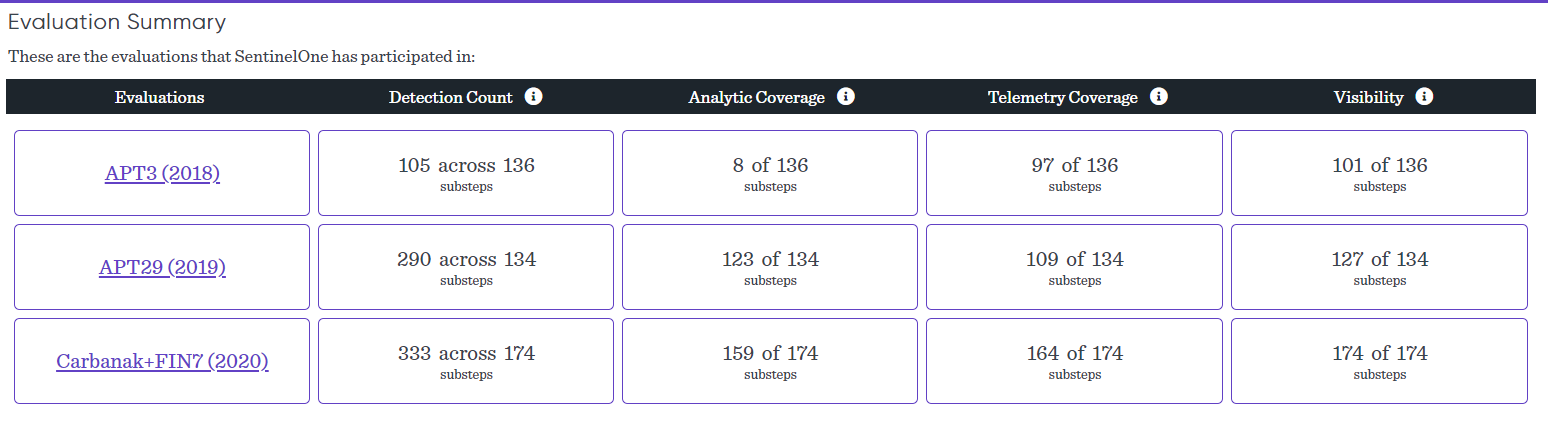This screenshot has width=1548, height=423.
Task: Click the Detection Count header label
Action: tap(450, 97)
